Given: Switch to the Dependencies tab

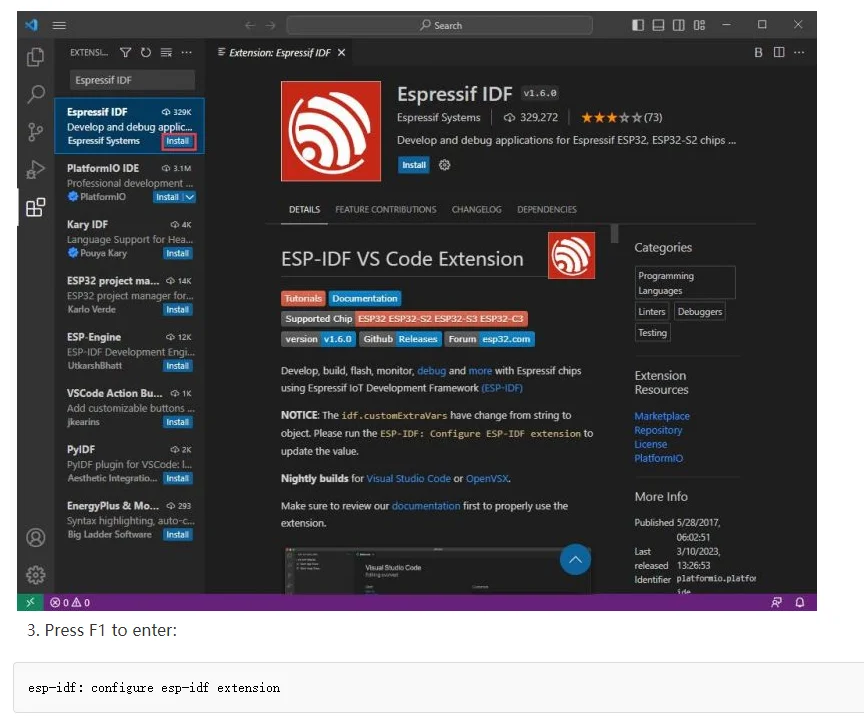Looking at the screenshot, I should pos(547,209).
